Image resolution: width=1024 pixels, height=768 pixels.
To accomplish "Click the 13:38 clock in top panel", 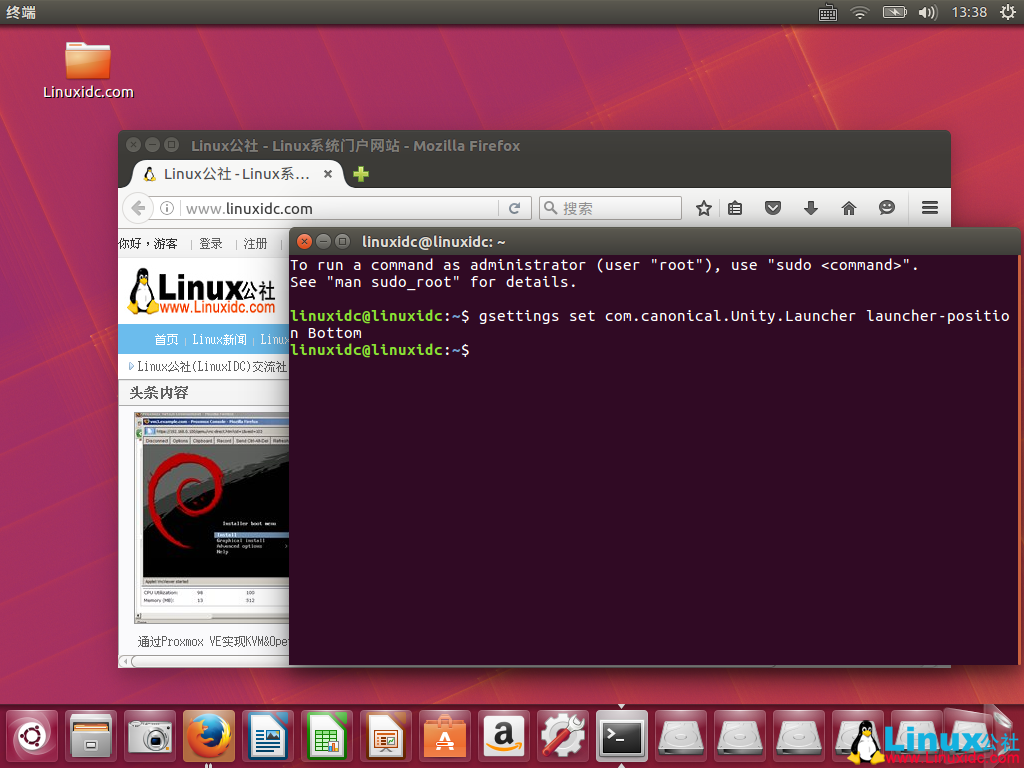I will [969, 12].
